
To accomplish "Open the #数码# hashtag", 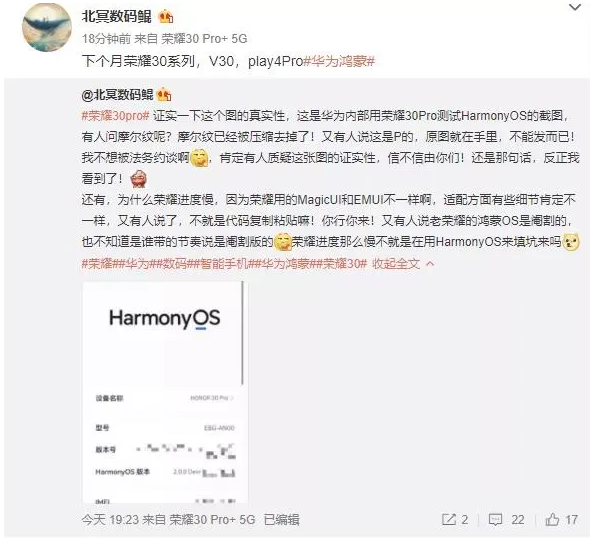I will 172,264.
